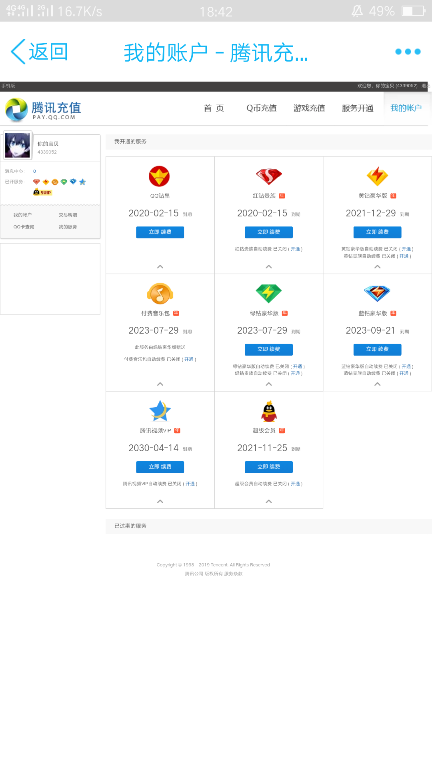The image size is (432, 768).
Task: Click the green diamond icon
Action: [268, 293]
